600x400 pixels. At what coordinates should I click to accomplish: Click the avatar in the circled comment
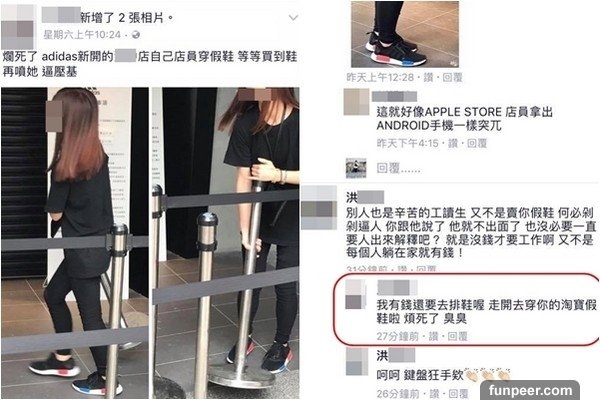(x=355, y=294)
